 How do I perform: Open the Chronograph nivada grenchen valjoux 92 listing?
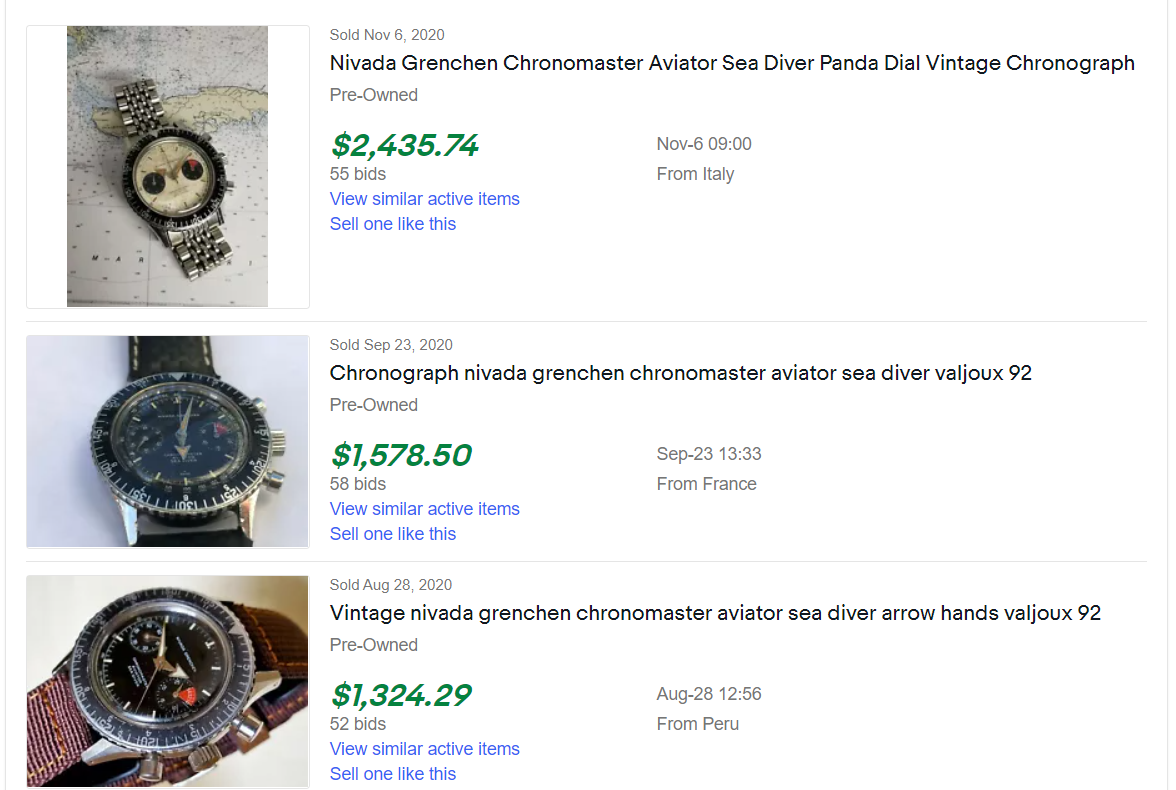pyautogui.click(x=680, y=373)
